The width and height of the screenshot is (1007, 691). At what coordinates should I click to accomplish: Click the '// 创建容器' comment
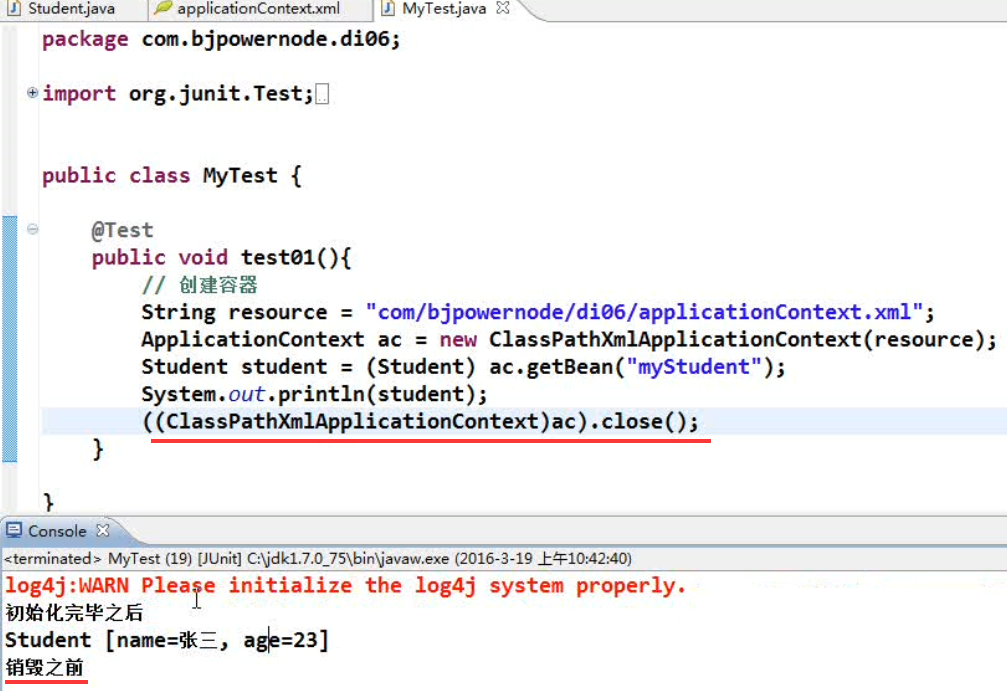[199, 284]
